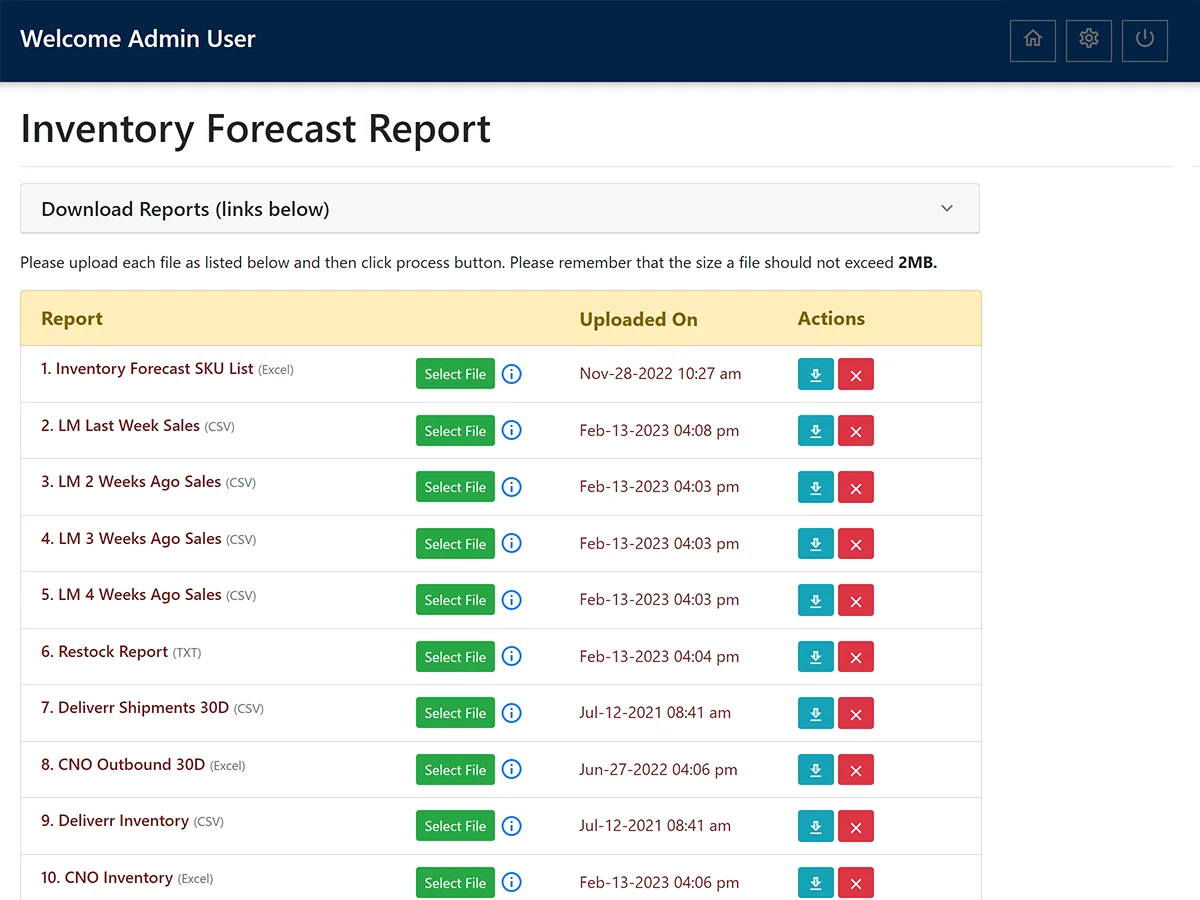Viewport: 1200px width, 900px height.
Task: Delete the CNO Outbound 30D file
Action: pyautogui.click(x=856, y=770)
